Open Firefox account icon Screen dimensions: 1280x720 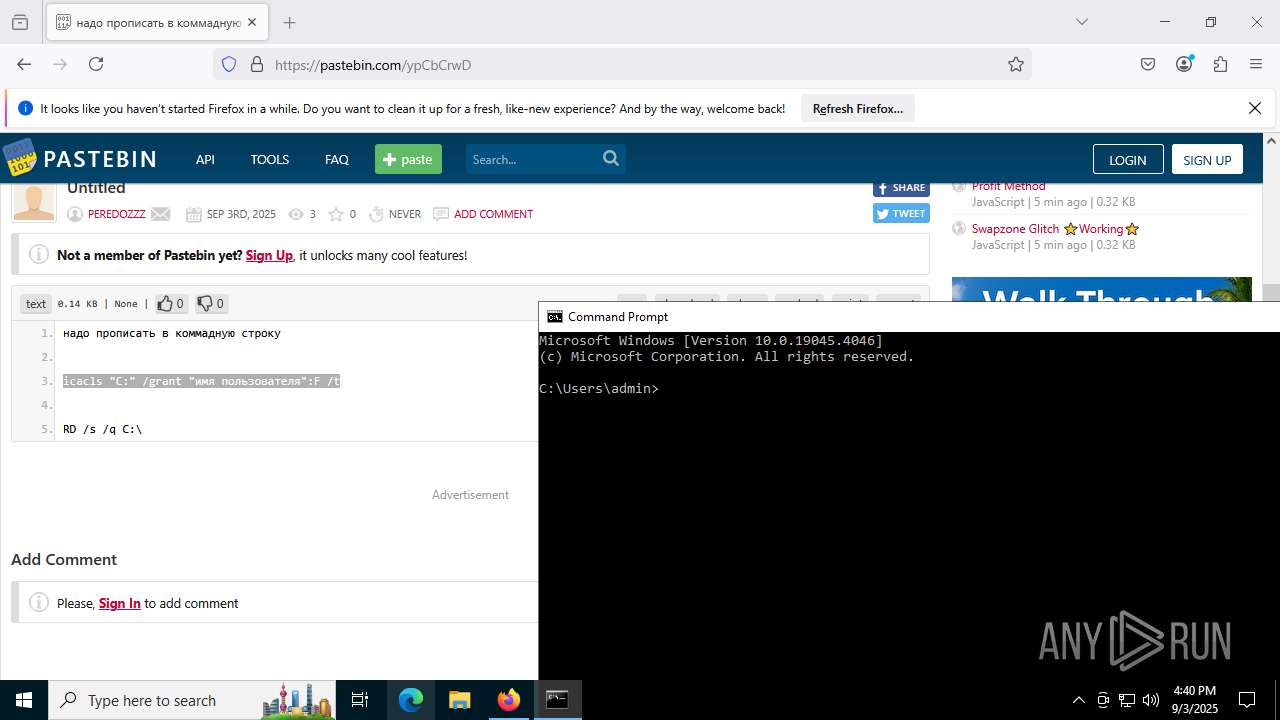coord(1185,64)
